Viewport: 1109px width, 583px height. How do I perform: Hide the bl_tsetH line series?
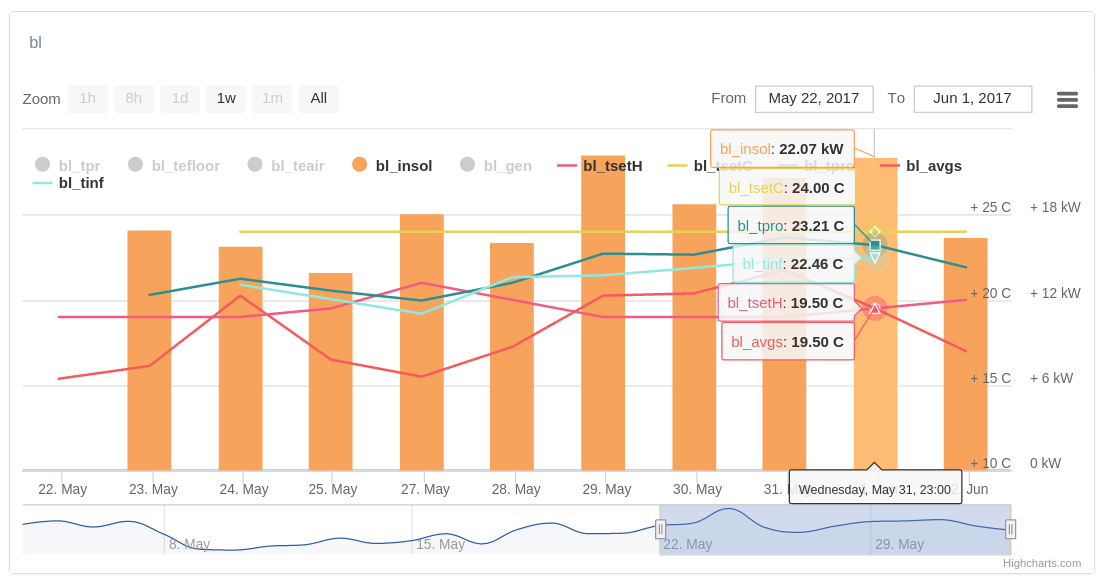point(612,166)
